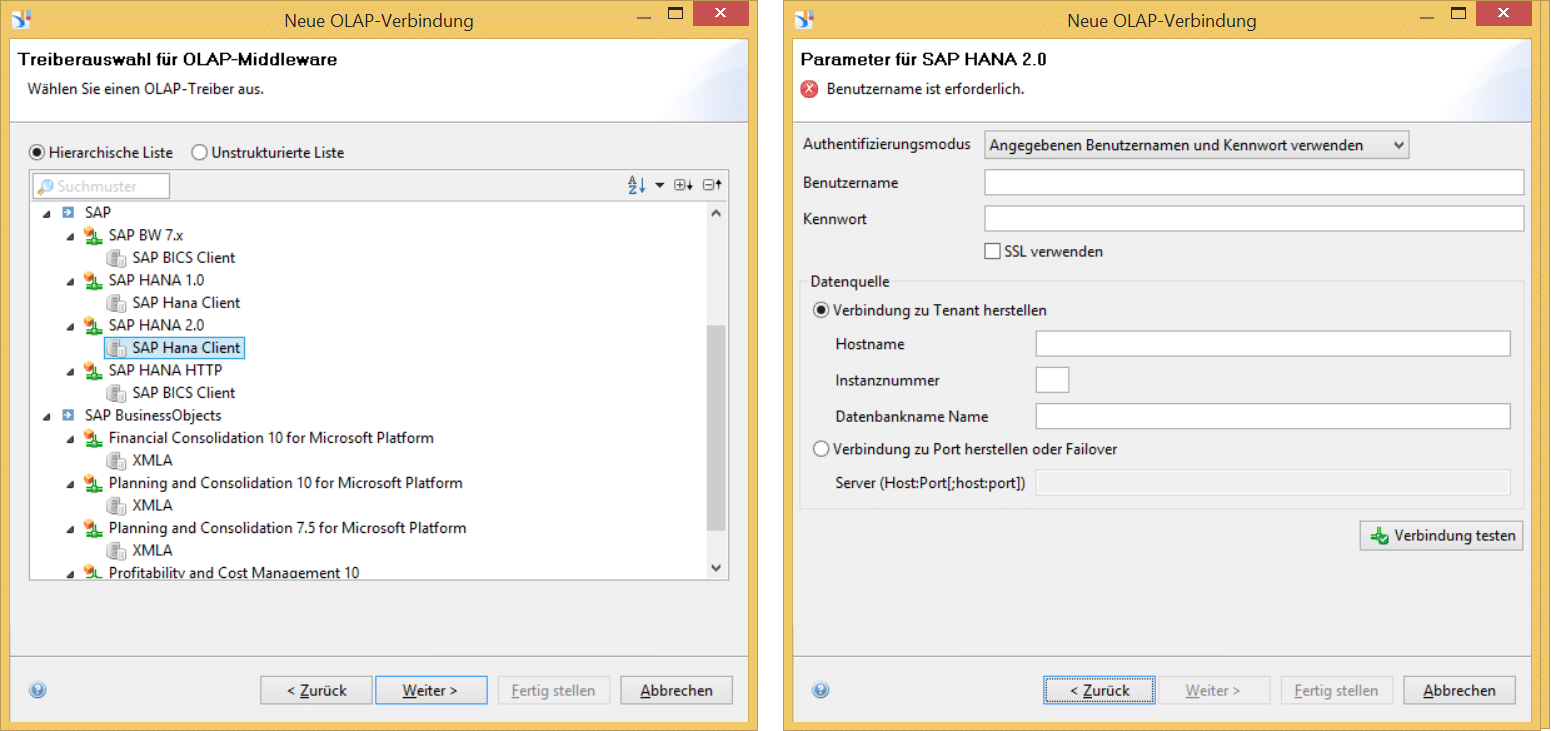Collapse the SAP BusinessObjects node

click(45, 417)
